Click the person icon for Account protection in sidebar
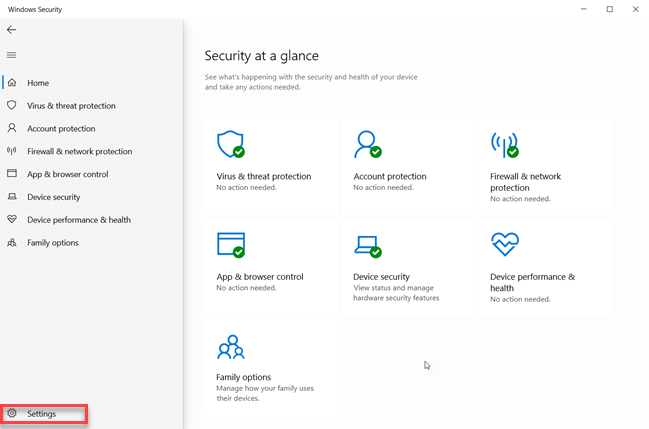Viewport: 649px width, 429px height. [x=12, y=128]
